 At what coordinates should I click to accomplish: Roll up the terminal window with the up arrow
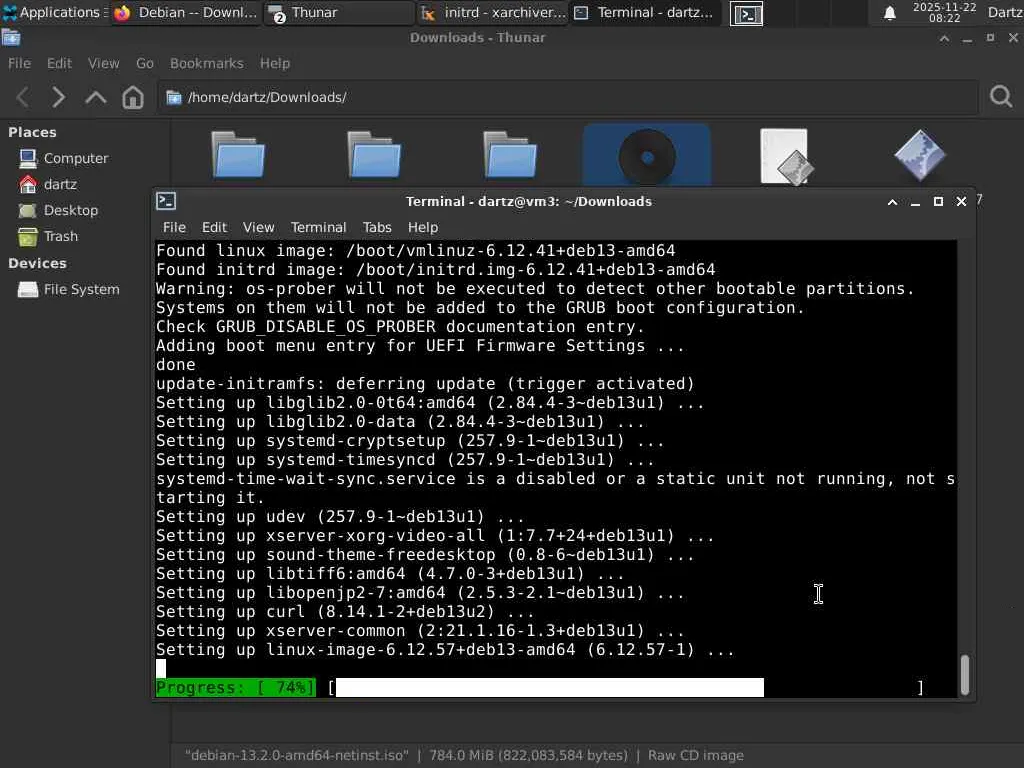pos(892,202)
